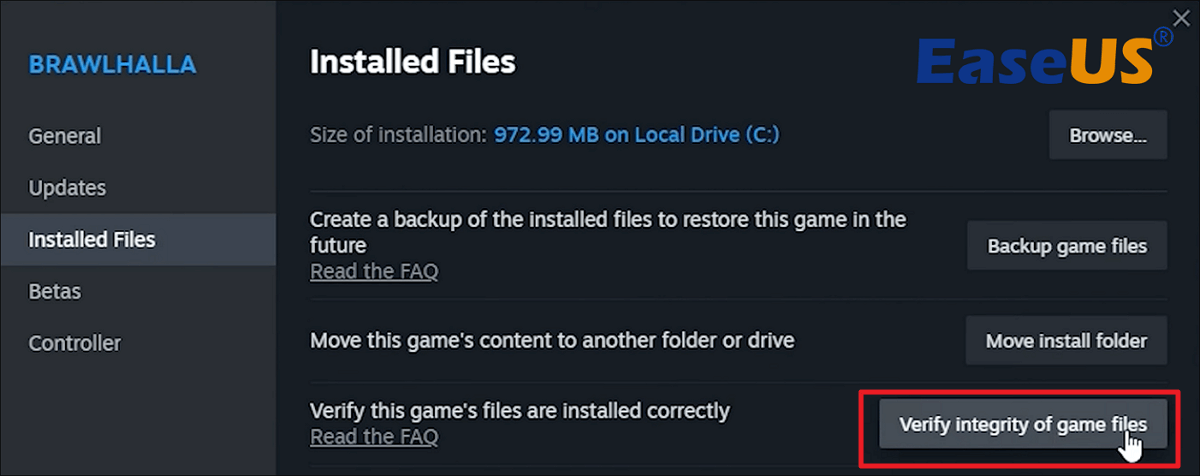Click the 'Move this game's content' description text

pyautogui.click(x=552, y=341)
